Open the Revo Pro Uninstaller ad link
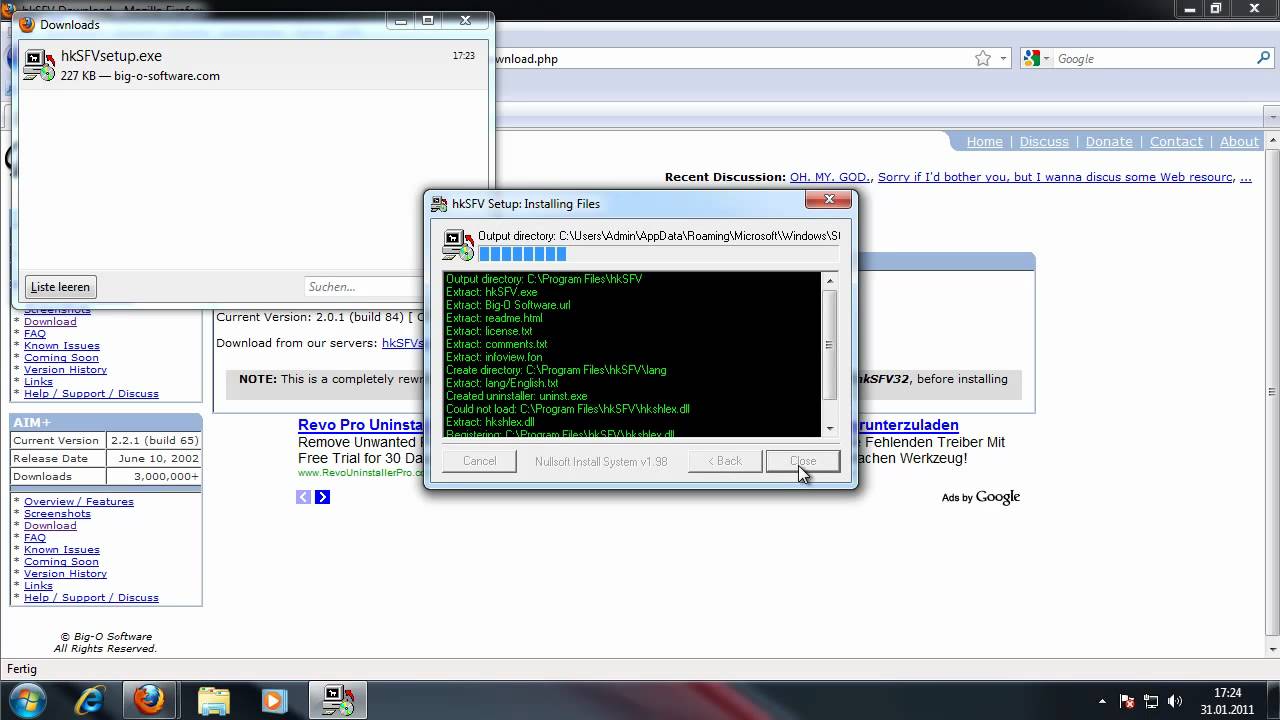 (x=361, y=425)
